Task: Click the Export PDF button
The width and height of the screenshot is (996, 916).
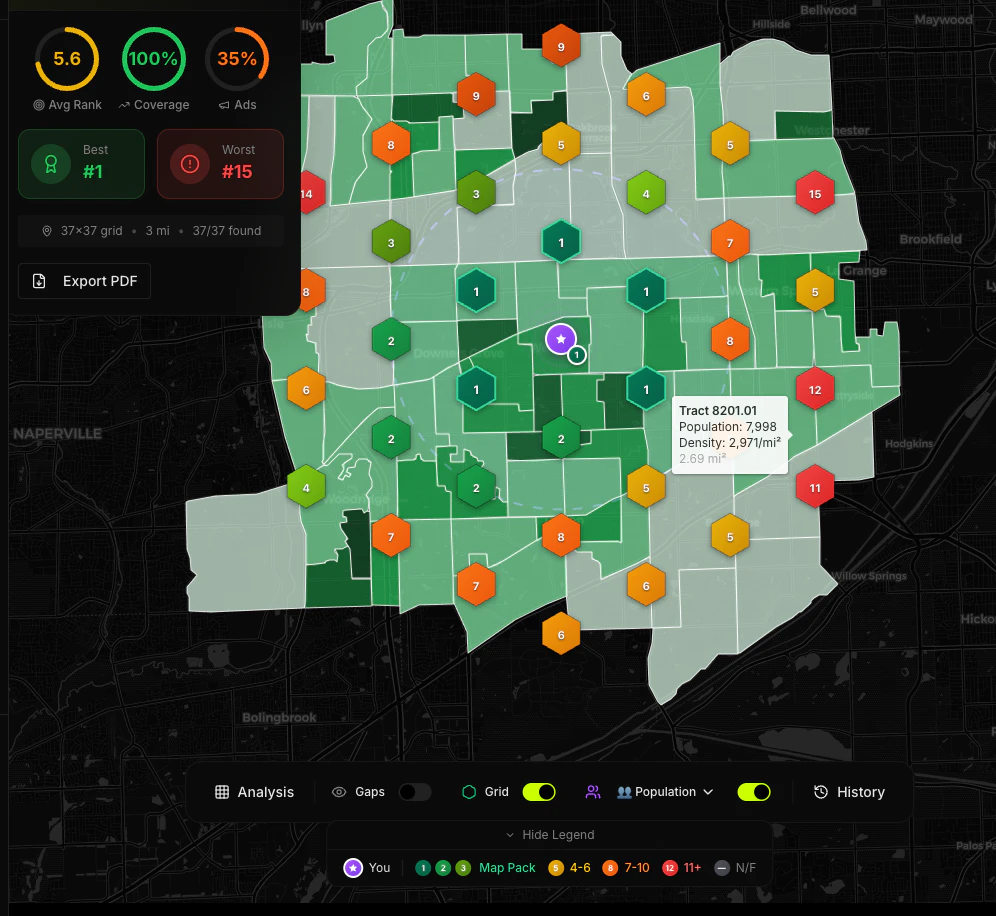Action: [x=84, y=281]
